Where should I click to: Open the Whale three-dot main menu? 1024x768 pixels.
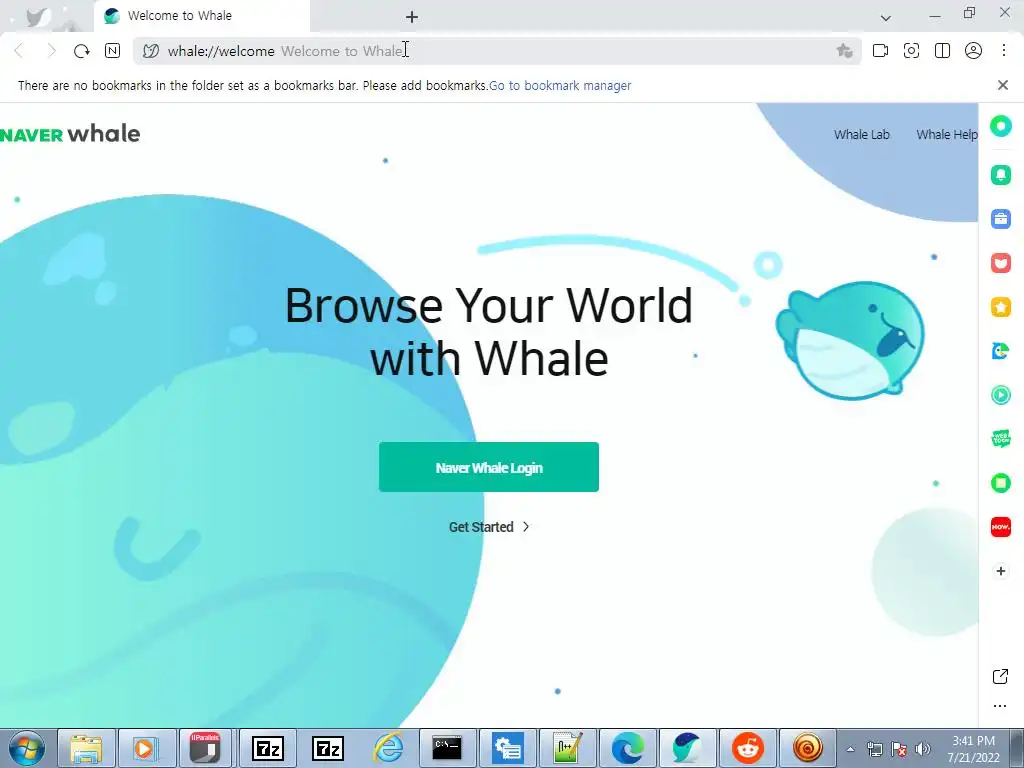(x=1004, y=51)
